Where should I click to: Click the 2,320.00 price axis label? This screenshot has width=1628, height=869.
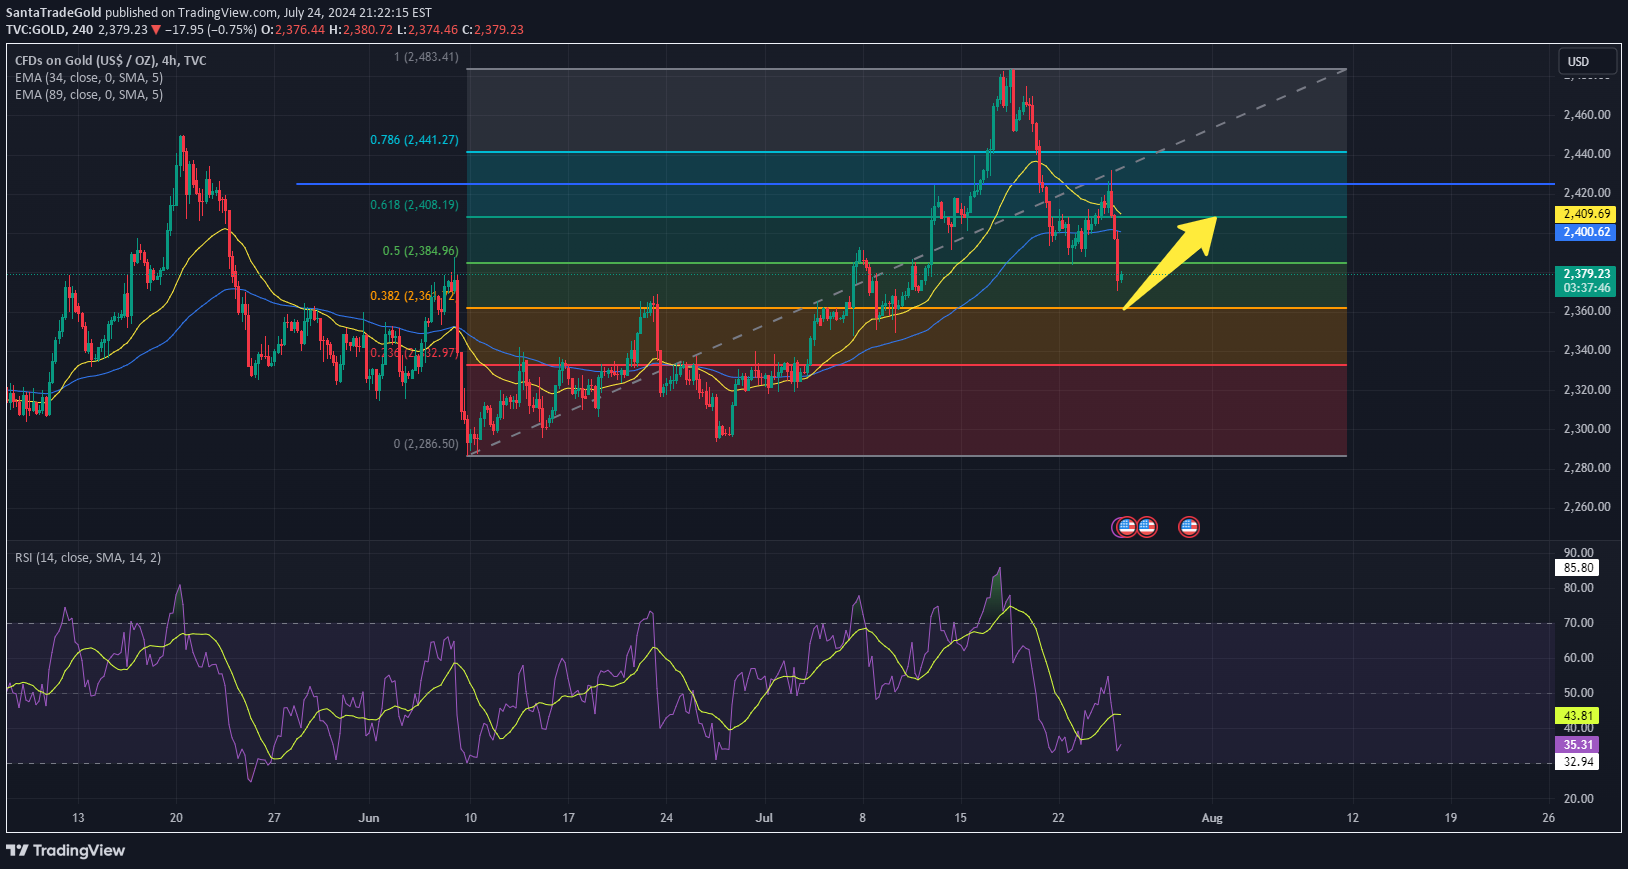(1587, 390)
